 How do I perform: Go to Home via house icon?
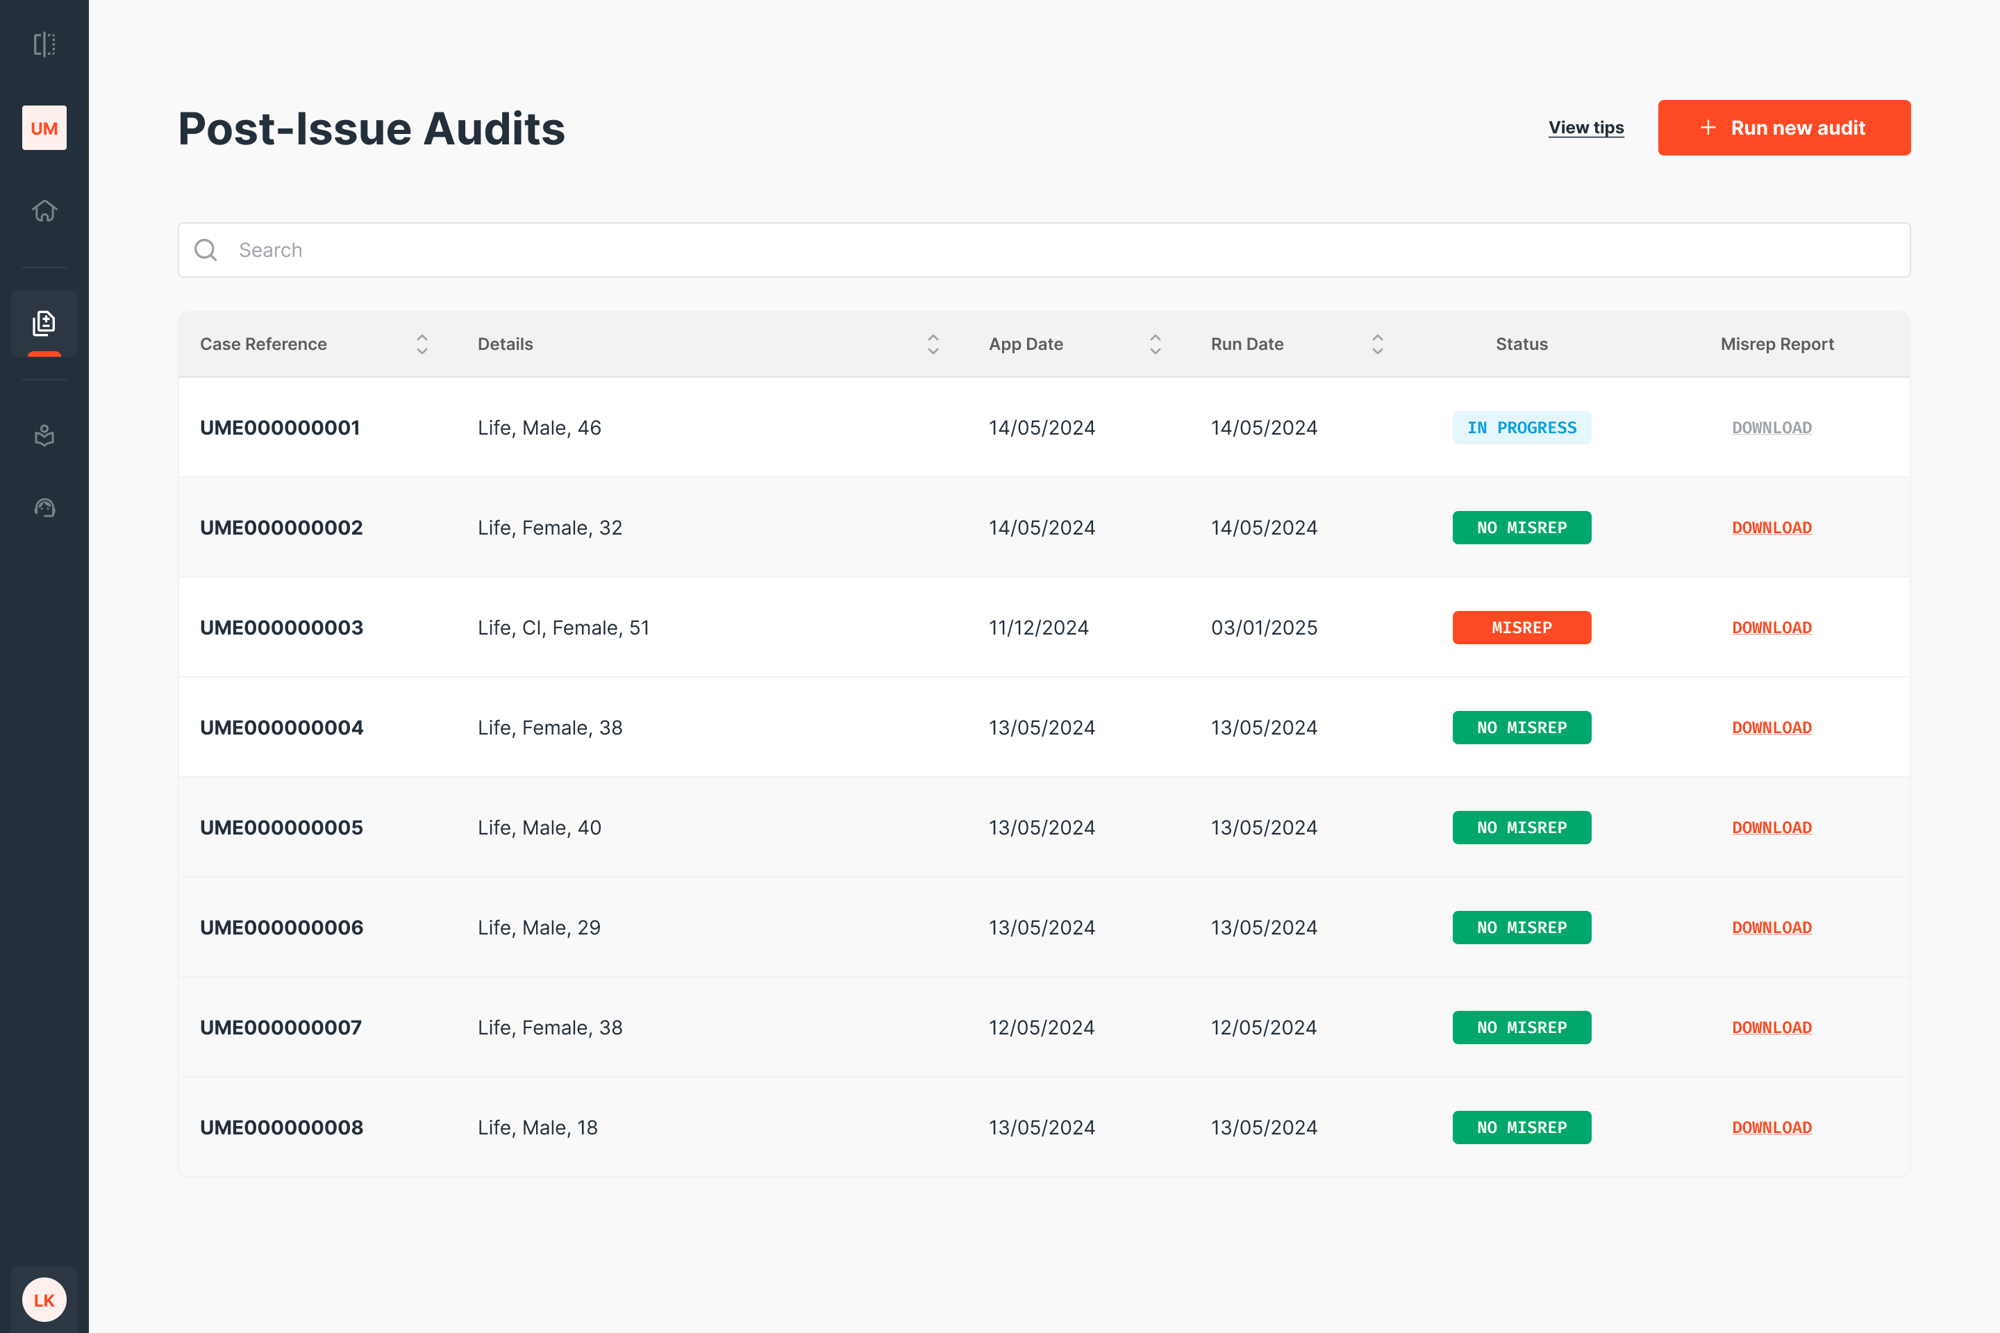(44, 211)
